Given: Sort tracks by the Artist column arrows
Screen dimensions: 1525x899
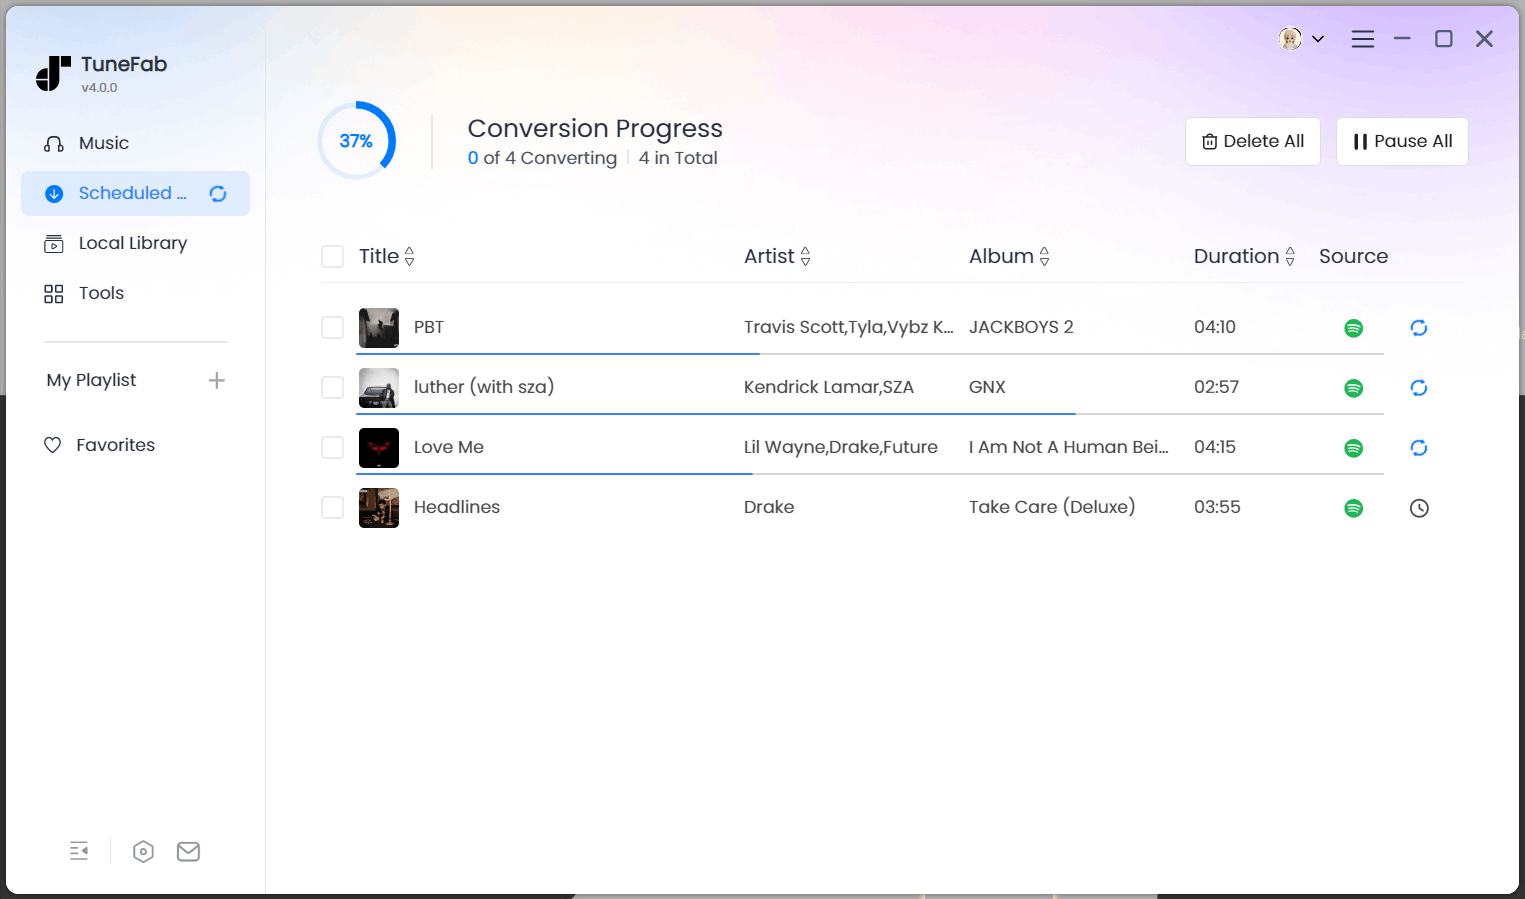Looking at the screenshot, I should 806,256.
